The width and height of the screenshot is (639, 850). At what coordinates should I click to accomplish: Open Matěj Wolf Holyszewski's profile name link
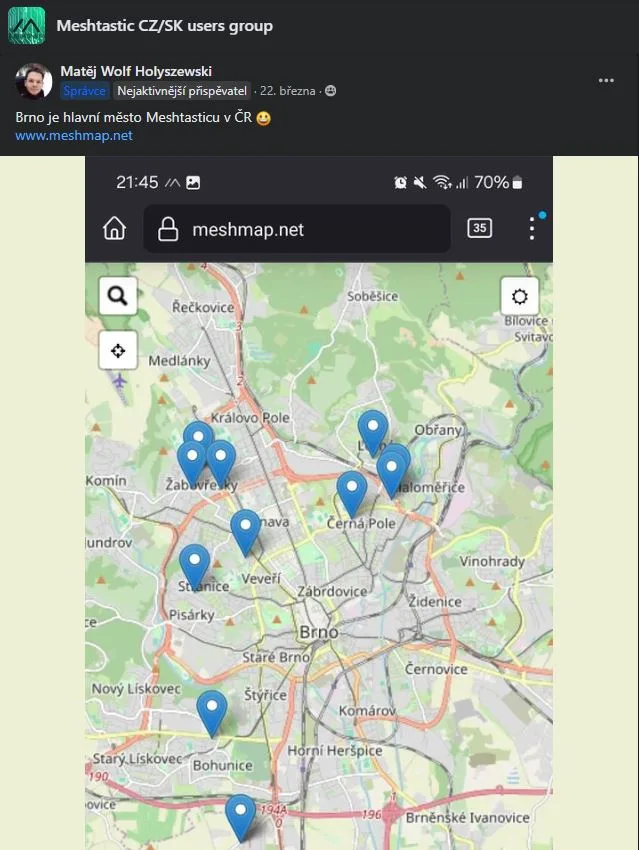[136, 71]
